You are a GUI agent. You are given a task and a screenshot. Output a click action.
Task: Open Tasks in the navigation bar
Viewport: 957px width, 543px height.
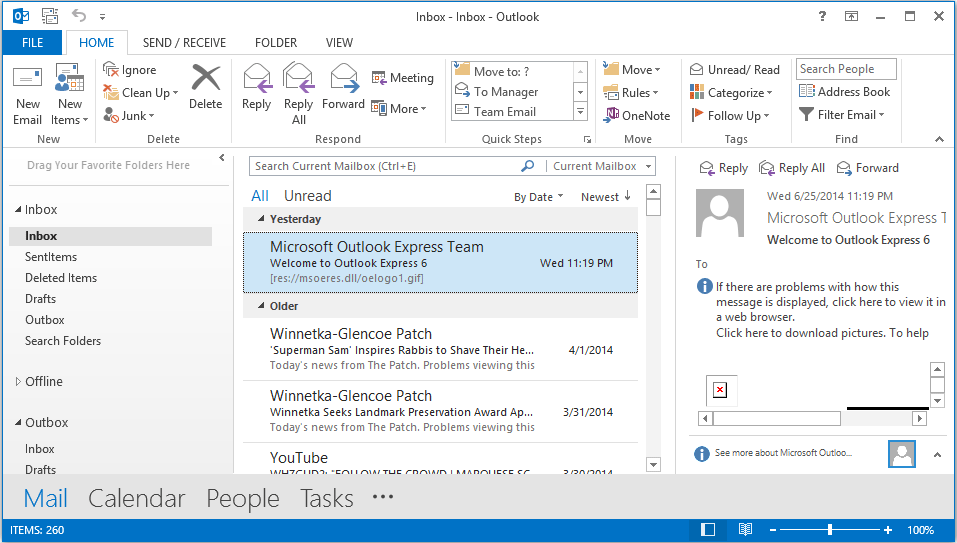[327, 498]
